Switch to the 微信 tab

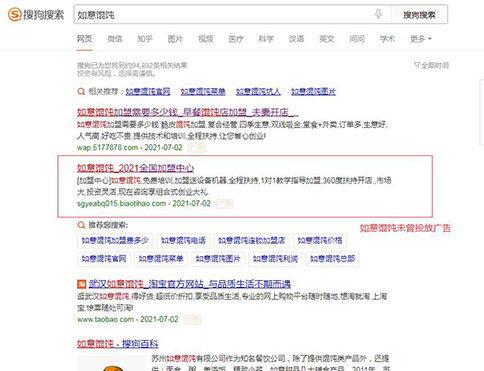[115, 39]
